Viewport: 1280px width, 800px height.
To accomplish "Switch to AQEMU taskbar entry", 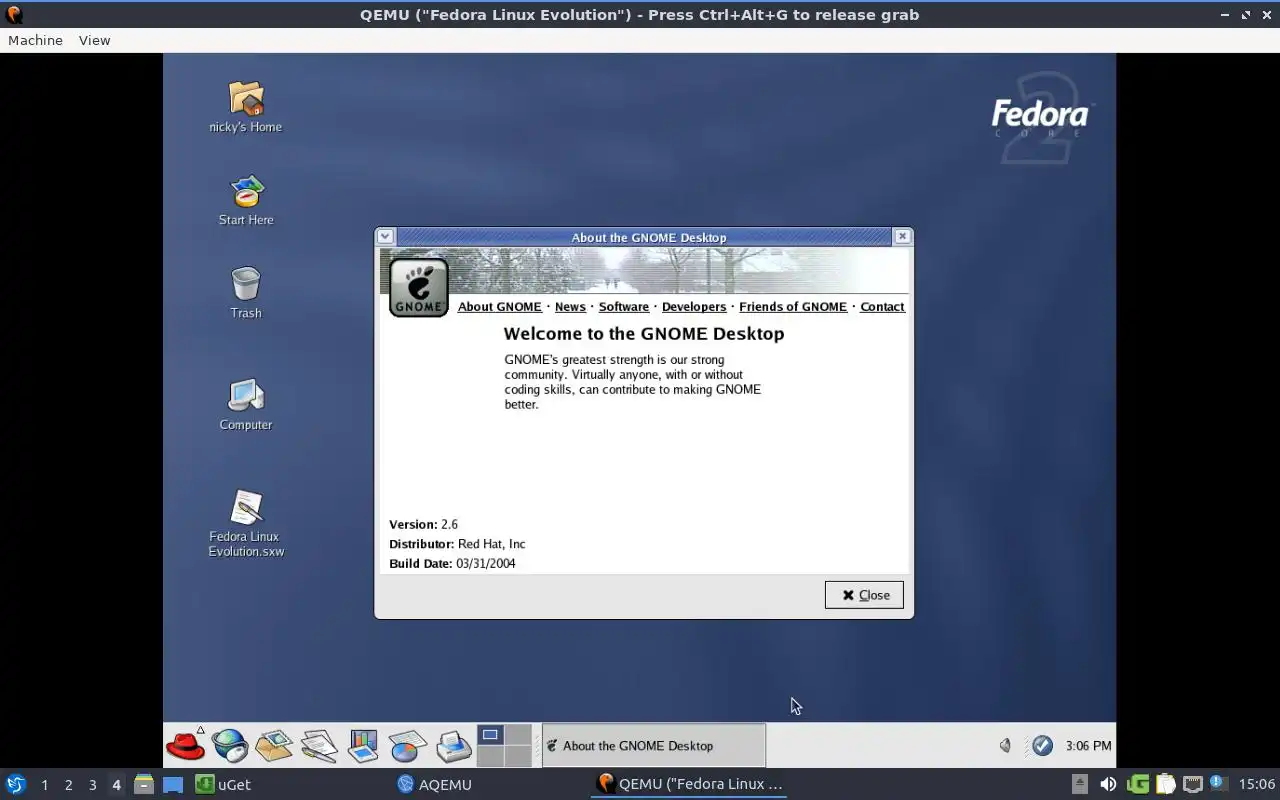I will 435,785.
